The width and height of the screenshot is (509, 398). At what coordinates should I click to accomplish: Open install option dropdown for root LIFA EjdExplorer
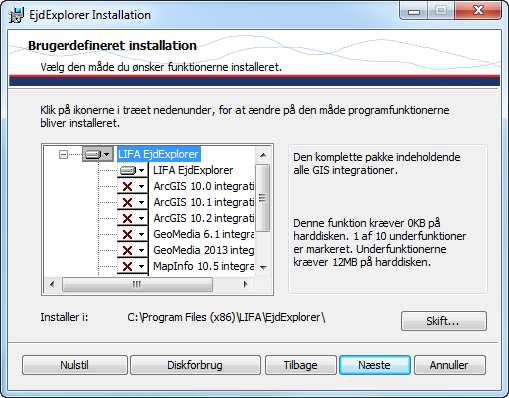(x=97, y=154)
